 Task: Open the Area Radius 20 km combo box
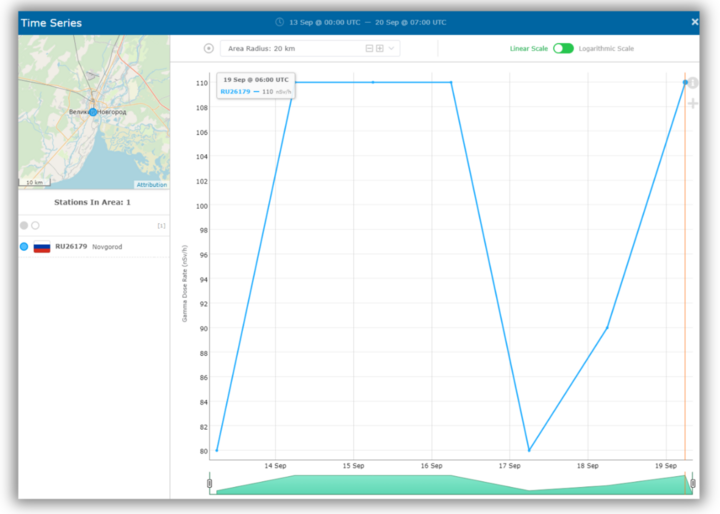290,48
